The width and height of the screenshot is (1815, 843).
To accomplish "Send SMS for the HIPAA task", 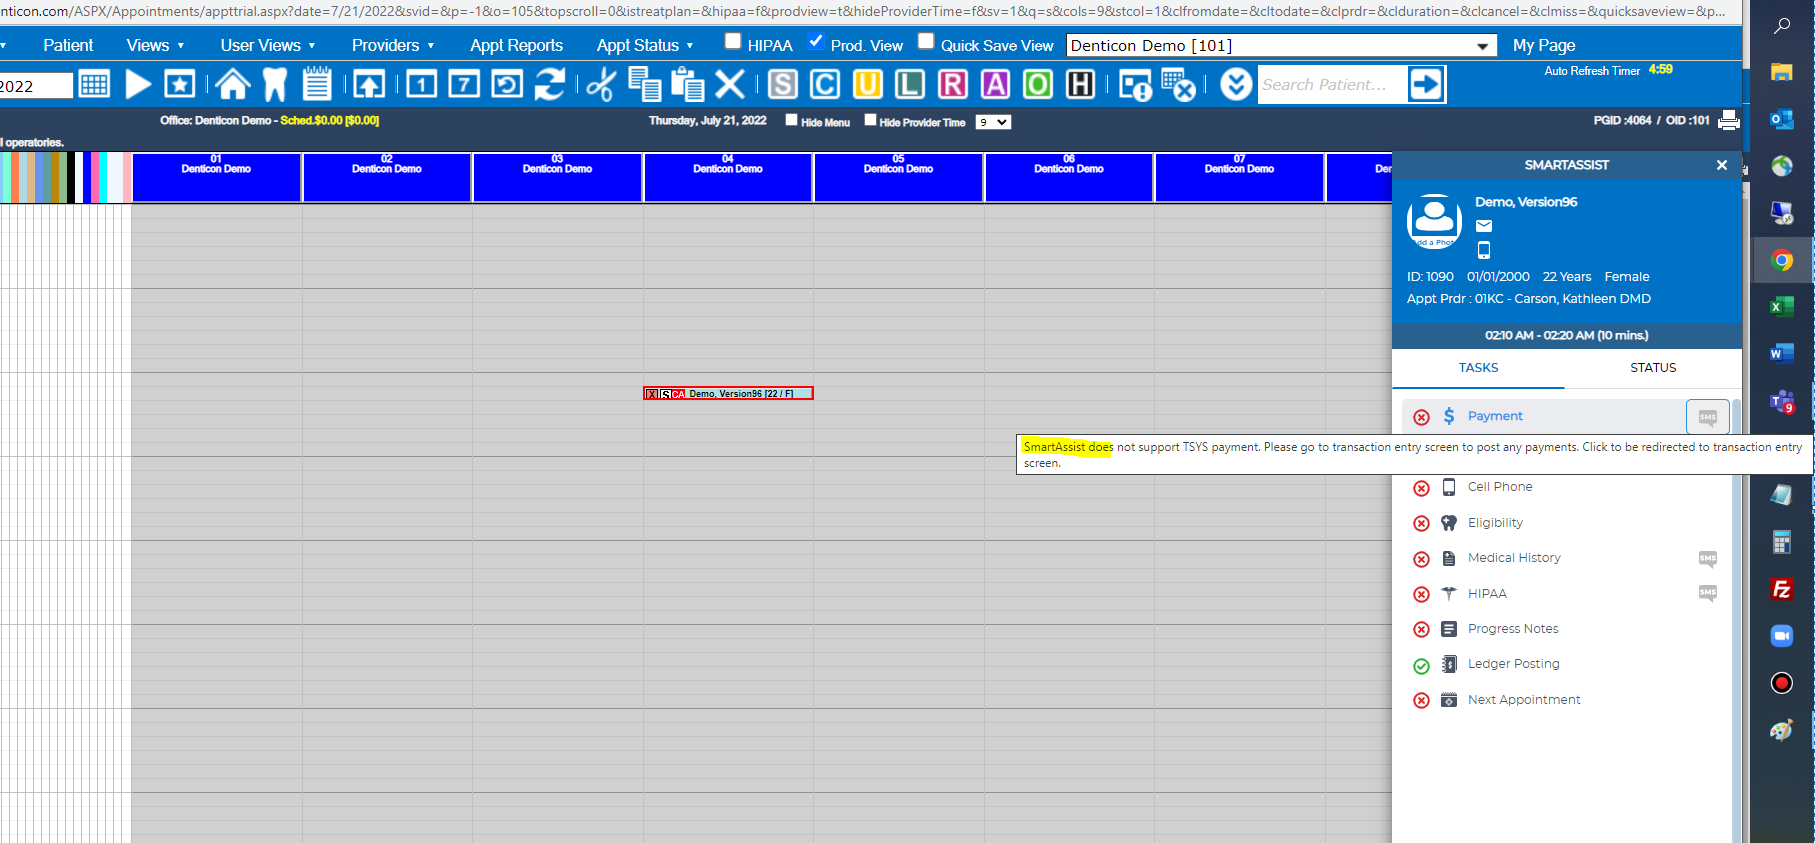I will (x=1708, y=593).
